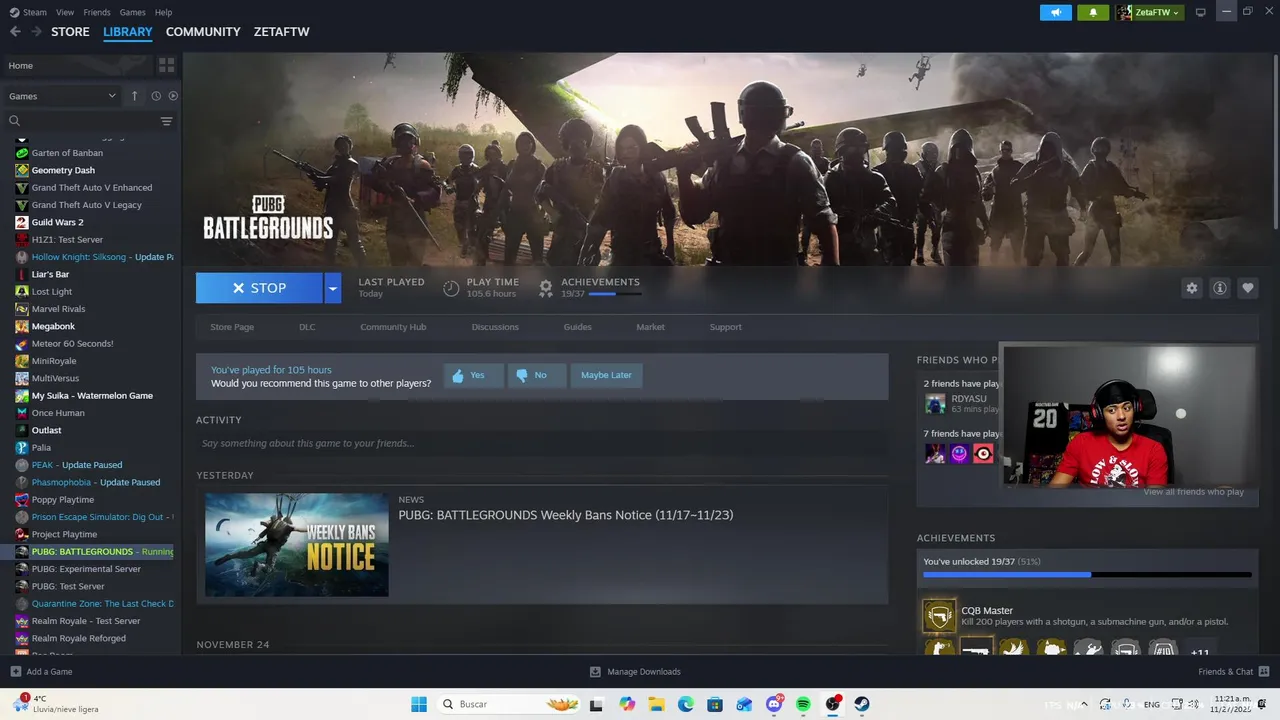Click the blue announcements megaphone button
Viewport: 1280px width, 720px height.
pyautogui.click(x=1056, y=12)
